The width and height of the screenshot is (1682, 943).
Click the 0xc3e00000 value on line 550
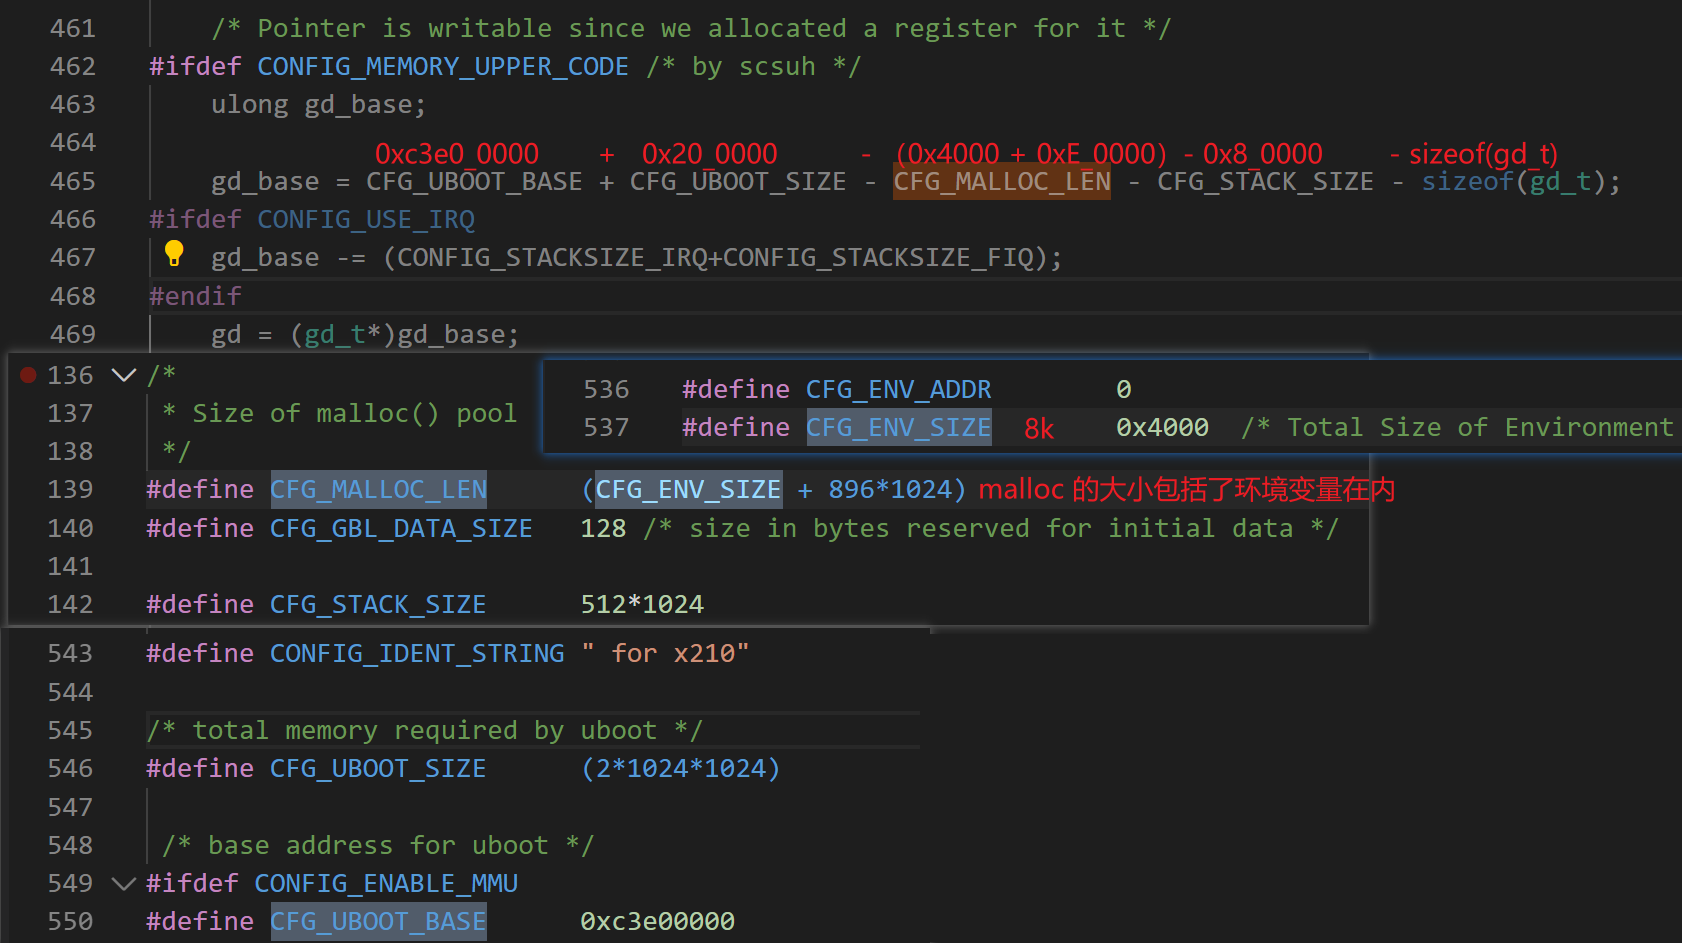(x=658, y=921)
